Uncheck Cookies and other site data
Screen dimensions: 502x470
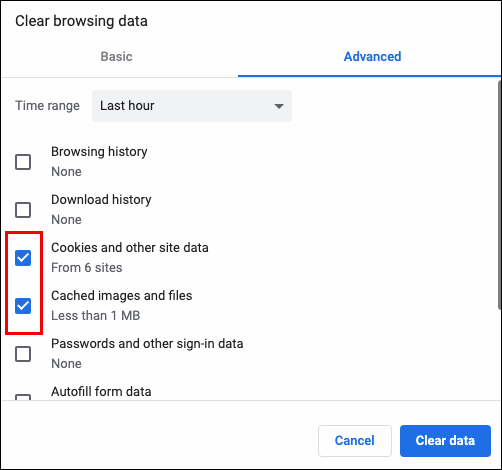click(x=23, y=258)
